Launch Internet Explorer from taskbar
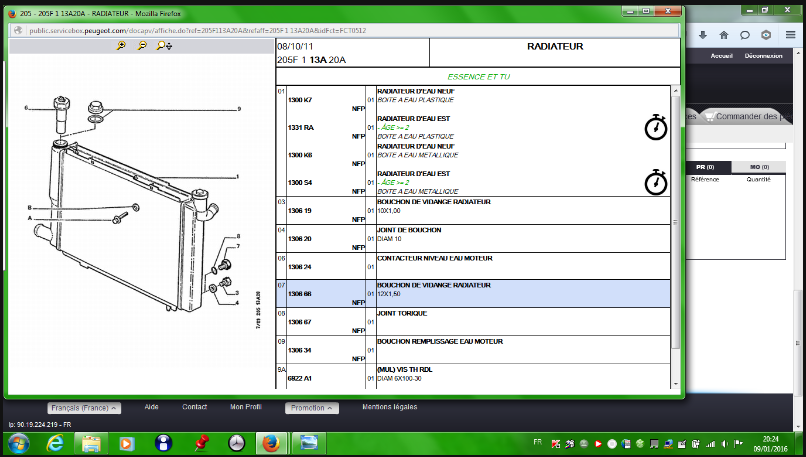The width and height of the screenshot is (806, 457). [54, 443]
